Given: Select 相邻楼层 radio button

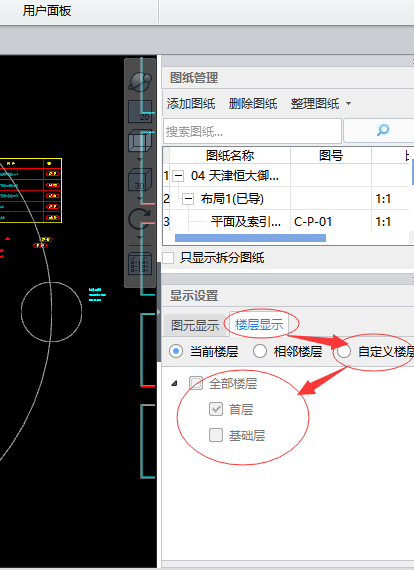Looking at the screenshot, I should point(260,352).
